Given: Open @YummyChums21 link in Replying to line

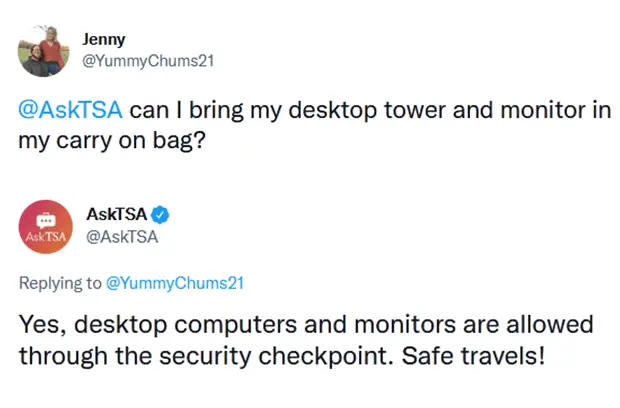Looking at the screenshot, I should 175,283.
